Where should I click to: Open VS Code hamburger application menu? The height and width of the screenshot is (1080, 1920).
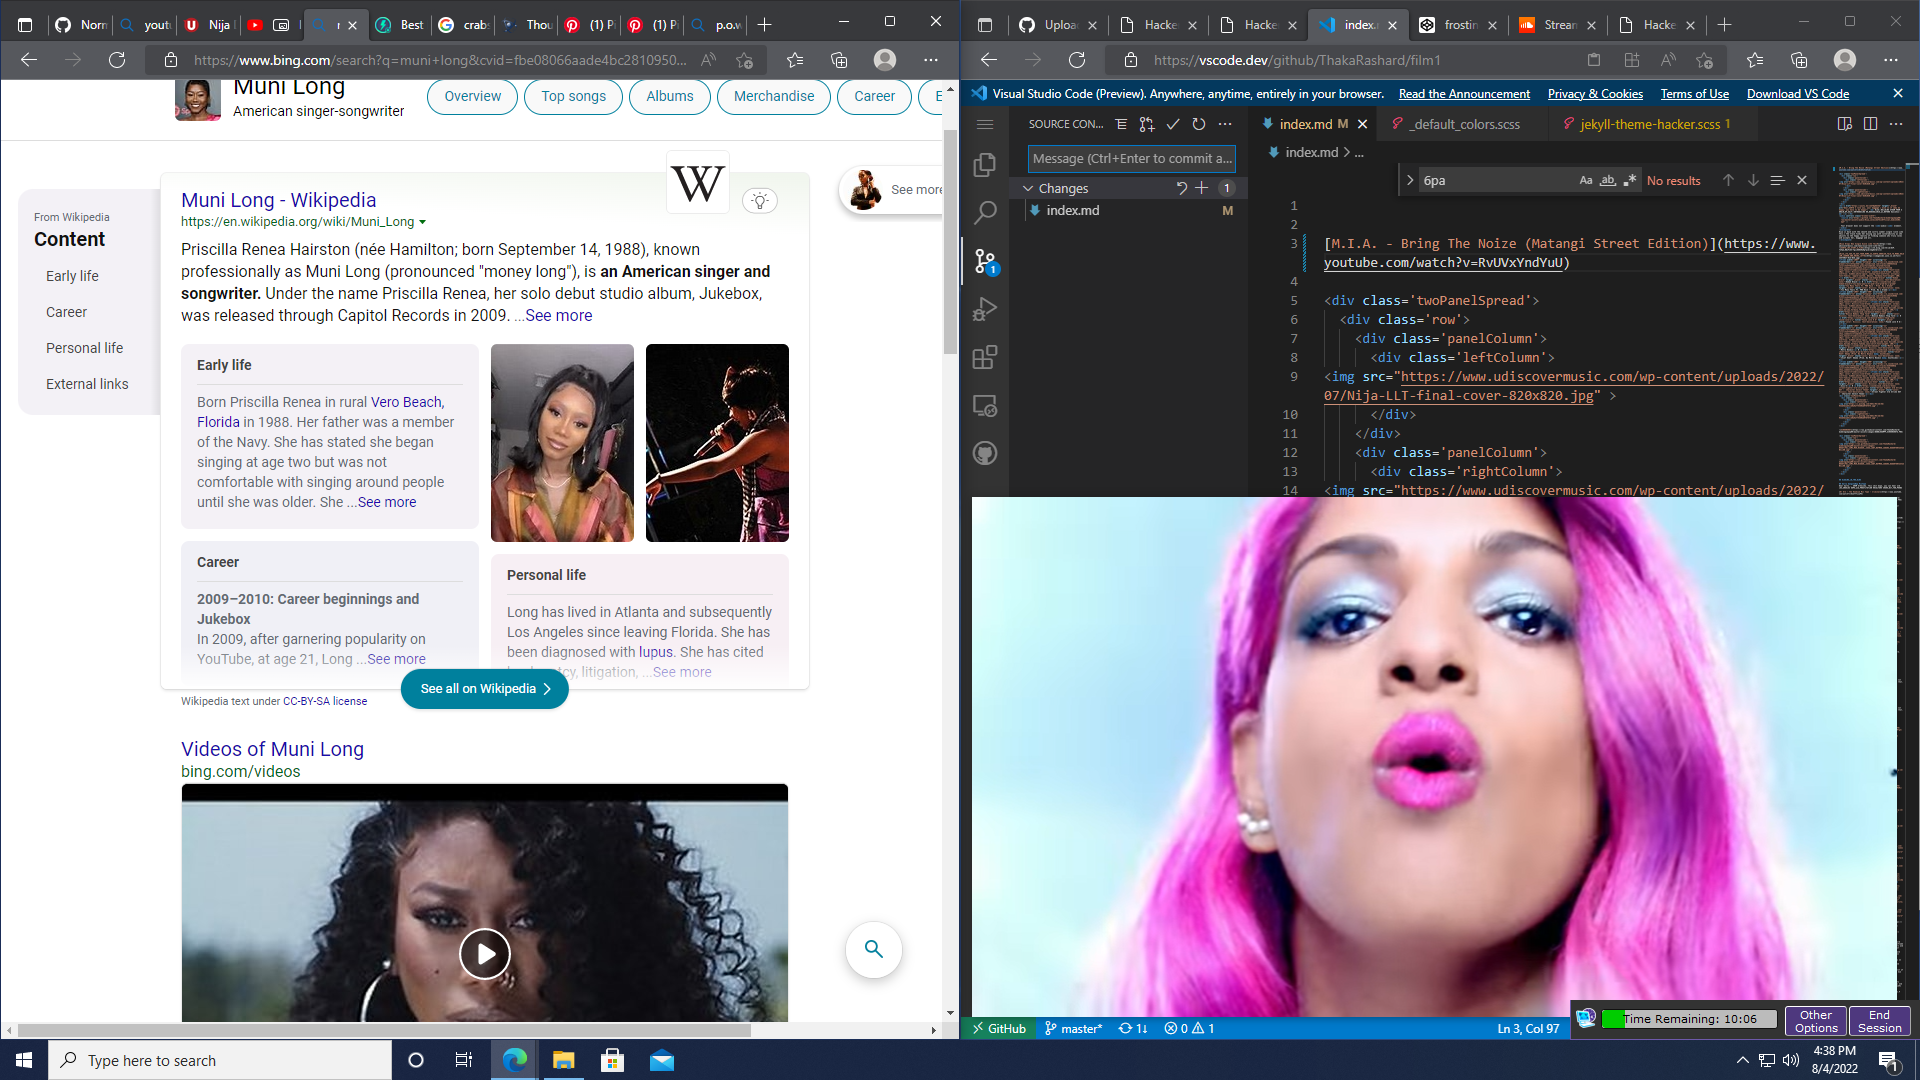[x=985, y=124]
